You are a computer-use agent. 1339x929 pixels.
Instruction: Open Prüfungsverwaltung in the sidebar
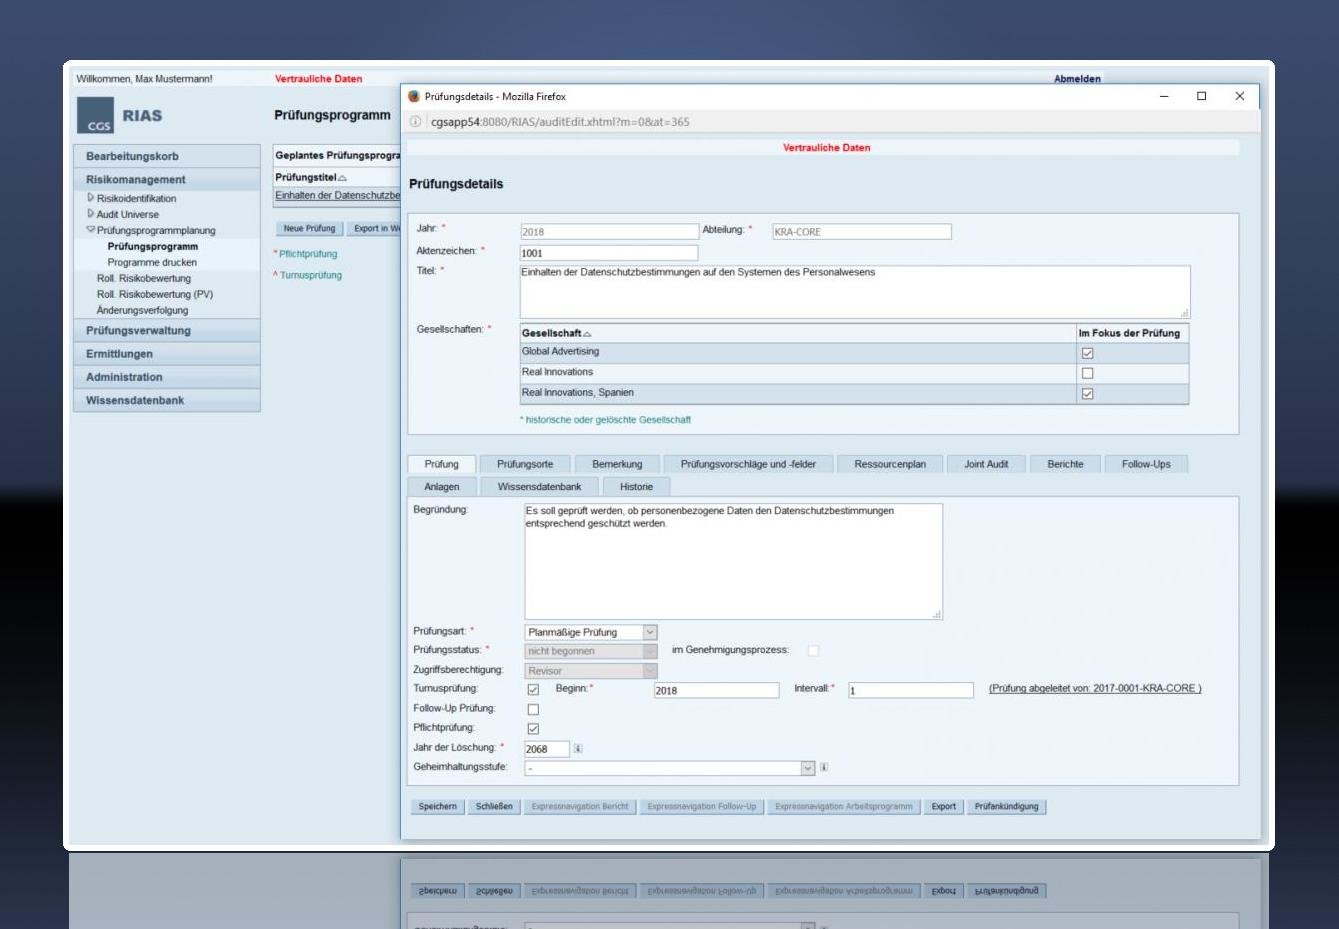coord(167,331)
